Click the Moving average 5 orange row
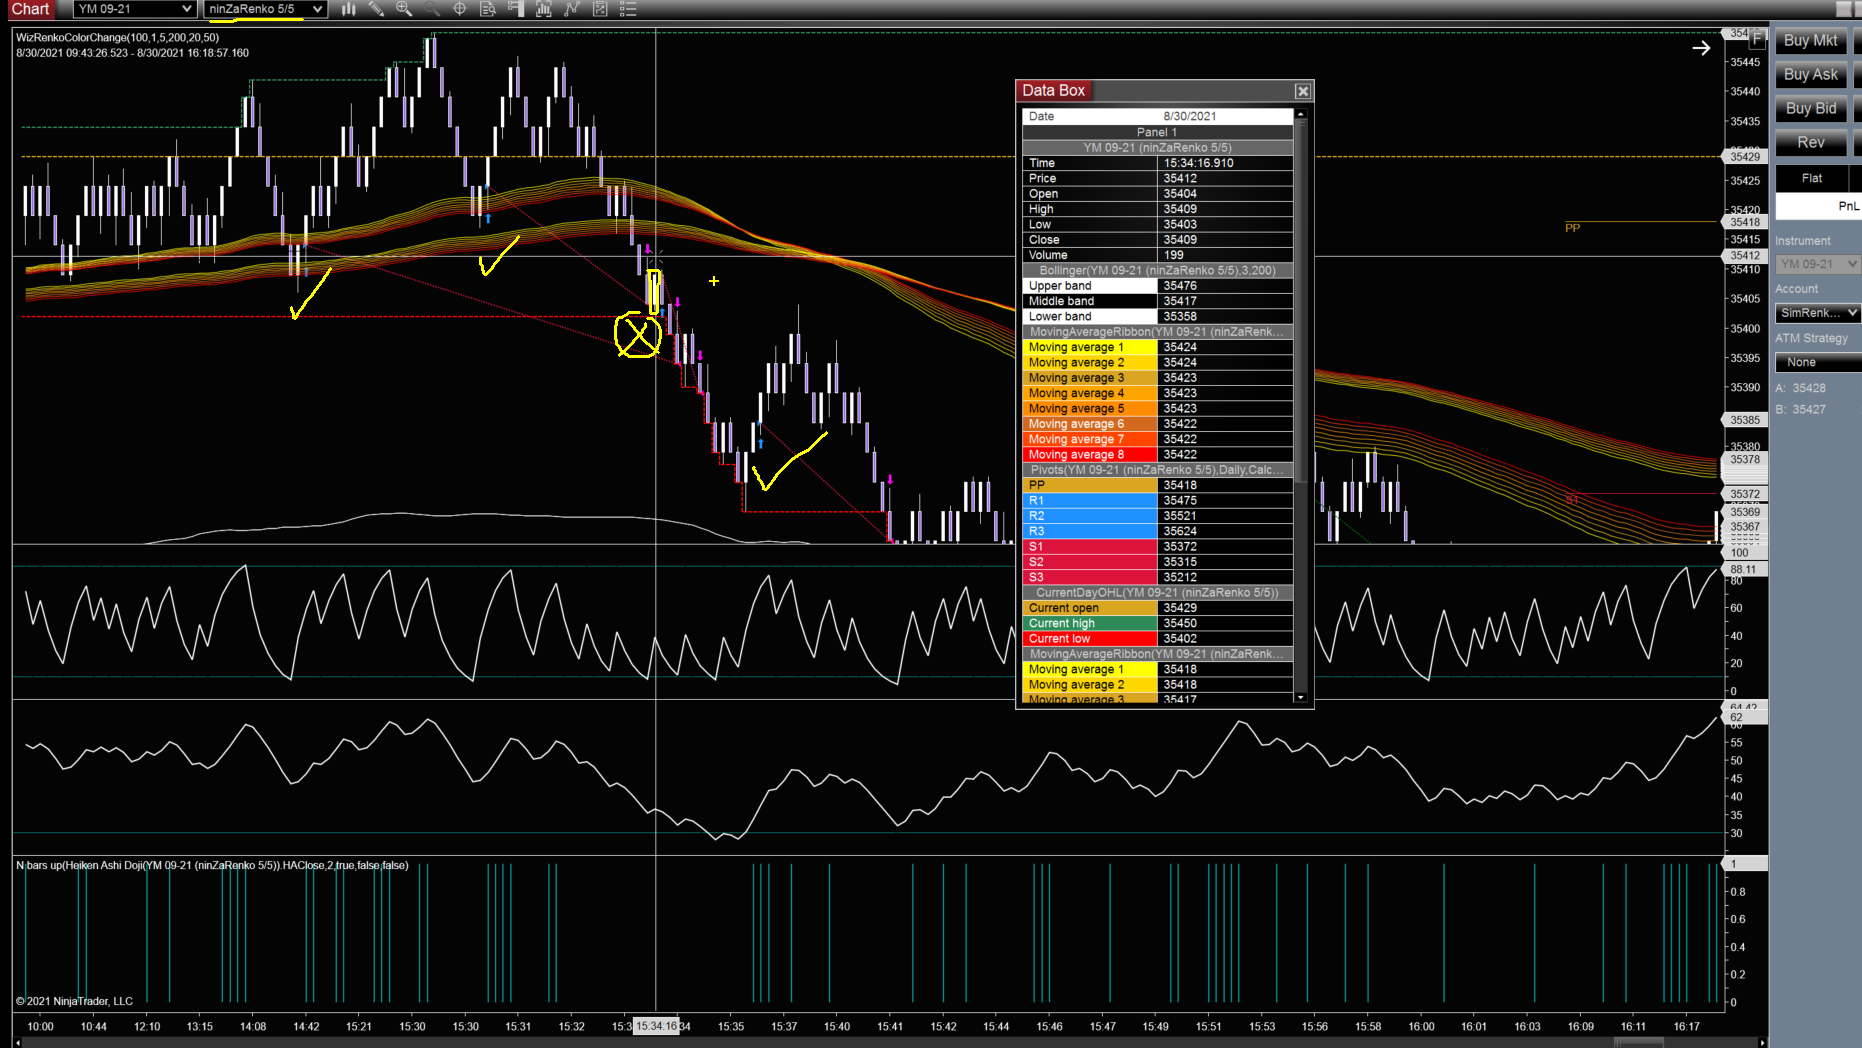The width and height of the screenshot is (1862, 1048). 1158,409
